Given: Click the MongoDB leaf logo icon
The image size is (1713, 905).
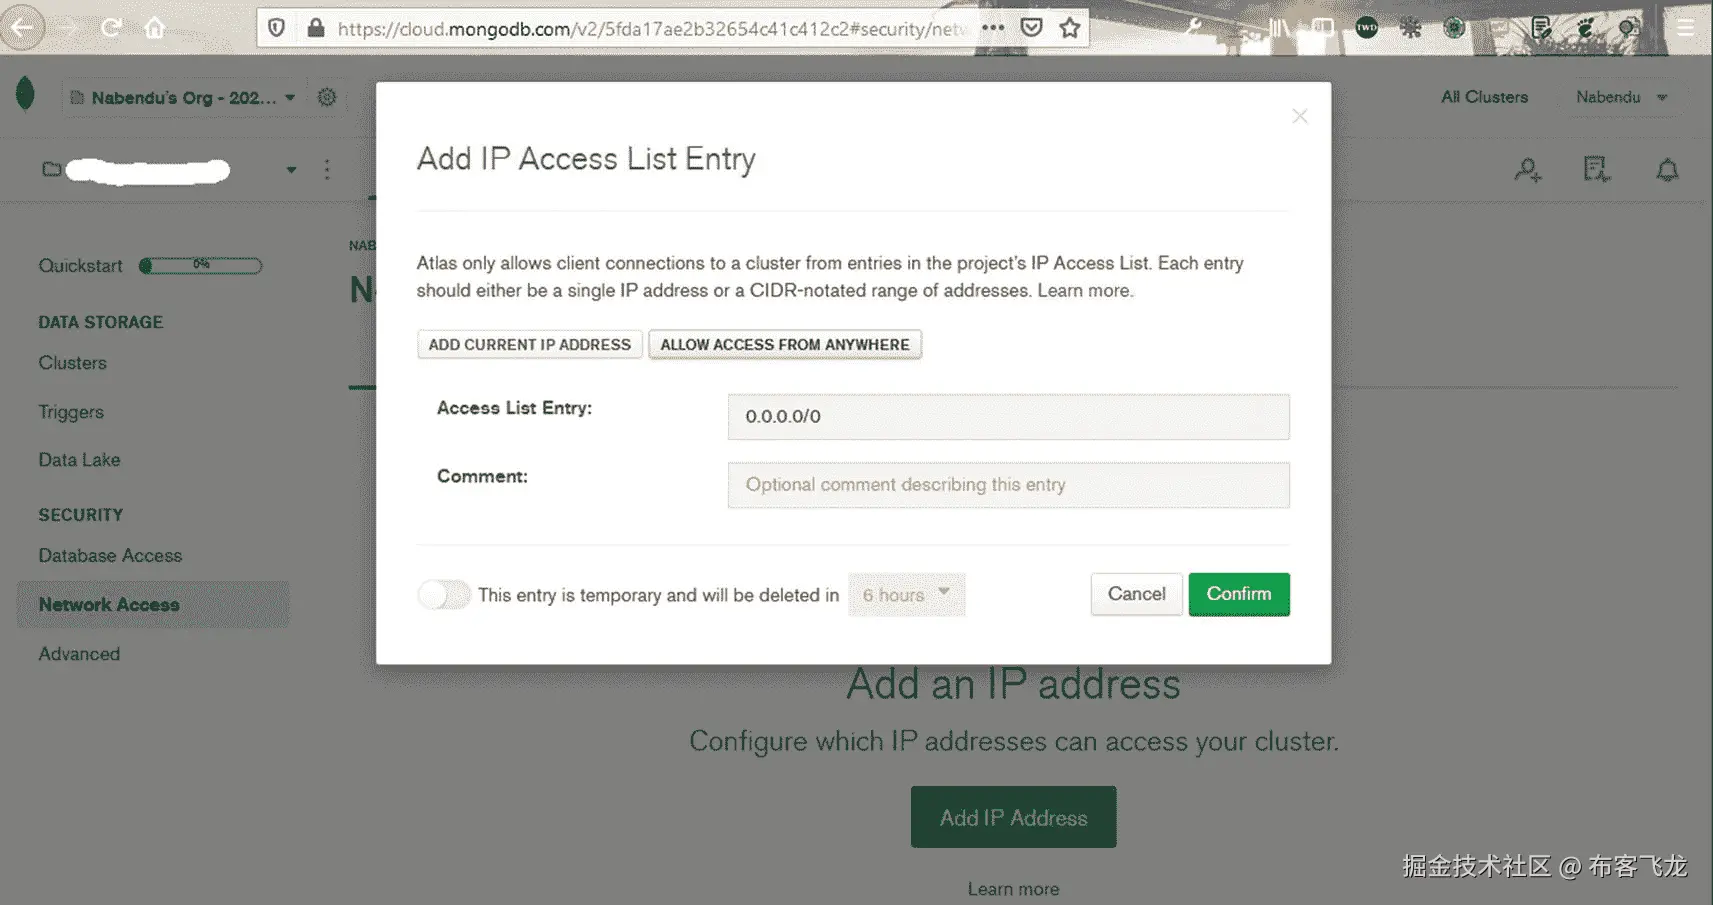Looking at the screenshot, I should (x=26, y=95).
